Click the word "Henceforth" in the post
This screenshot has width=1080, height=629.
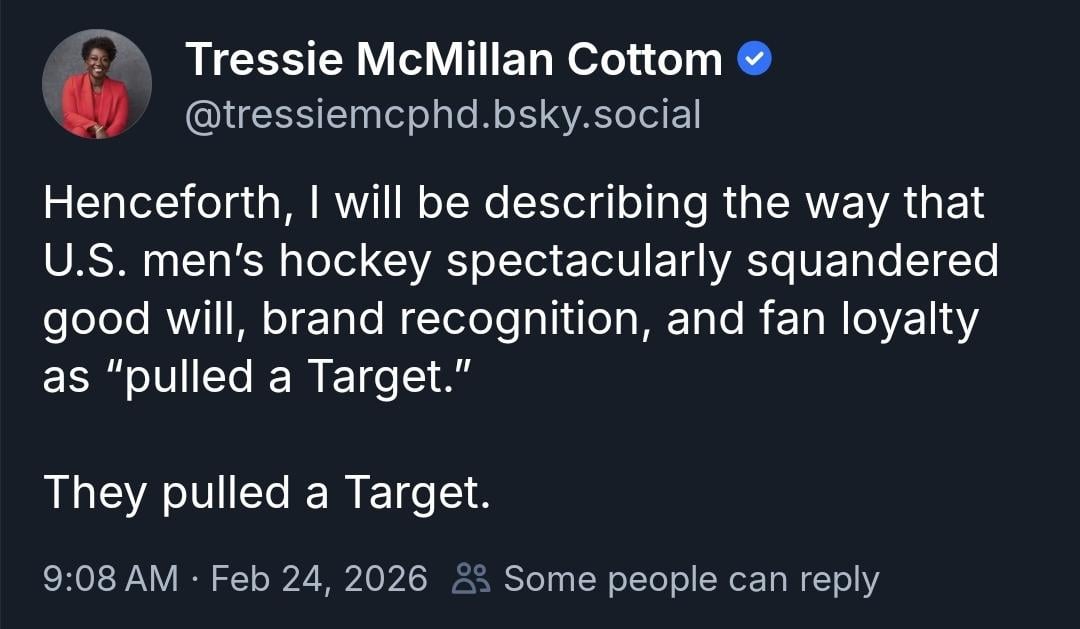[159, 205]
